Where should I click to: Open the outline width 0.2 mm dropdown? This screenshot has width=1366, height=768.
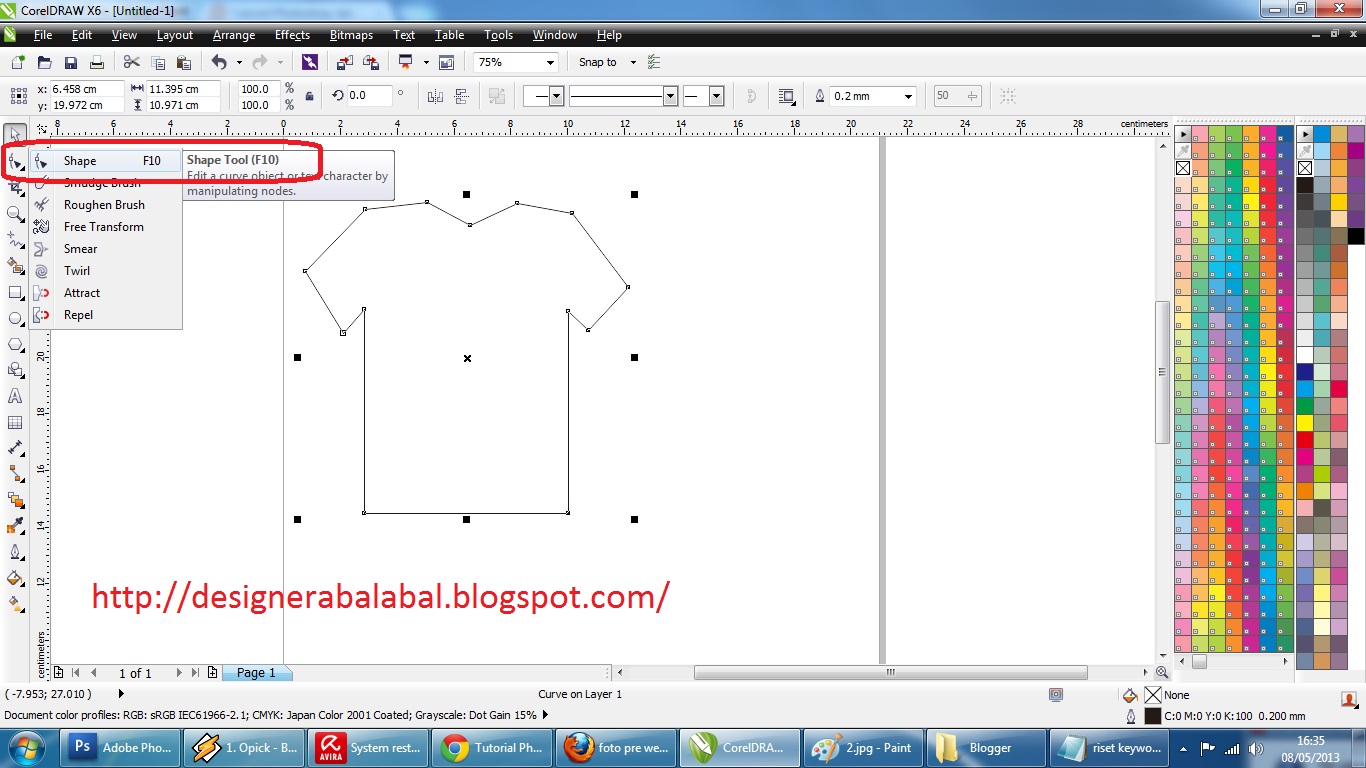pos(908,96)
